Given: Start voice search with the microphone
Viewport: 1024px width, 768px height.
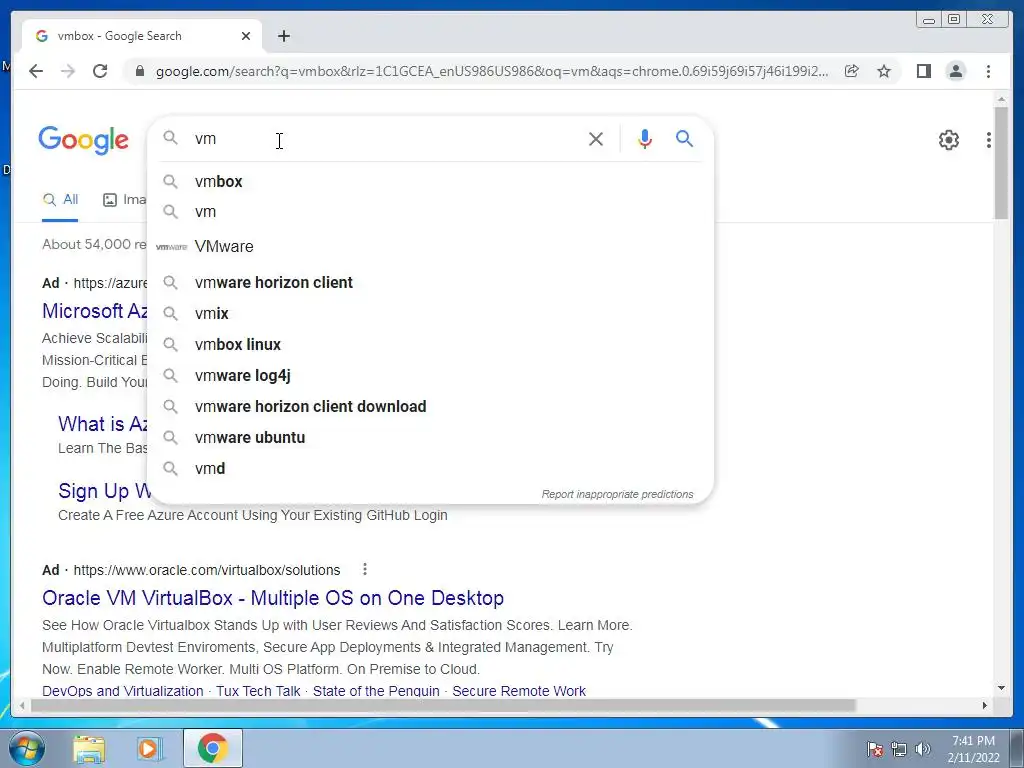Looking at the screenshot, I should (645, 138).
